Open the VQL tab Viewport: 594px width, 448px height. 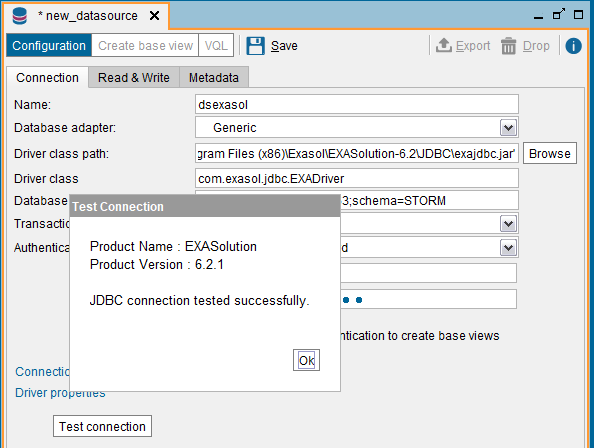tap(216, 45)
